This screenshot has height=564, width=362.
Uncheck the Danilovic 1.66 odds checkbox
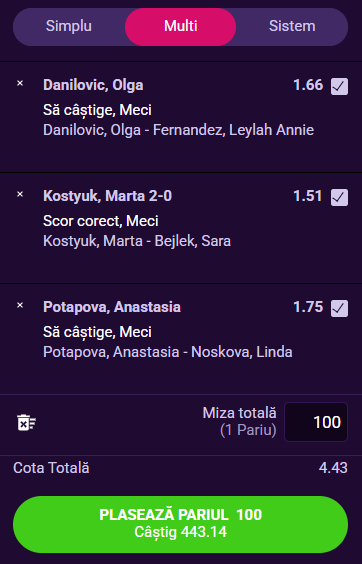(x=339, y=86)
